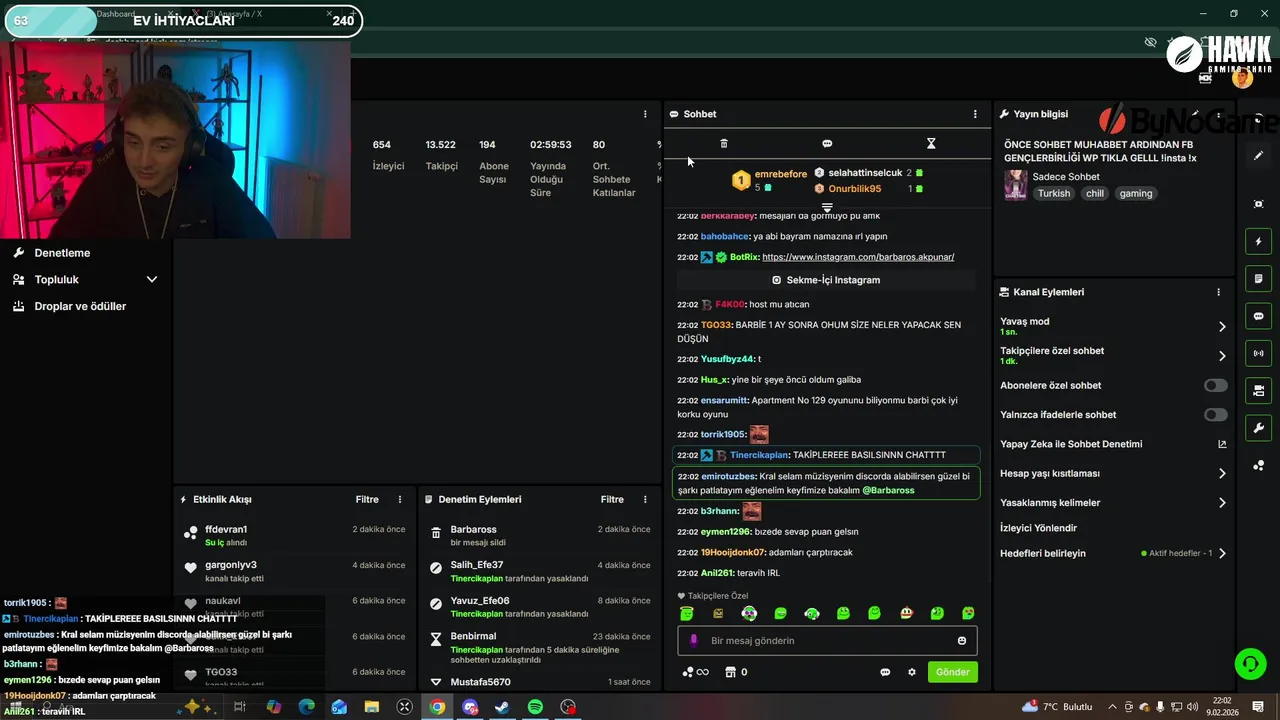Open the Kanal Eylemleri three-dot menu
The width and height of the screenshot is (1280, 720).
(x=1218, y=292)
